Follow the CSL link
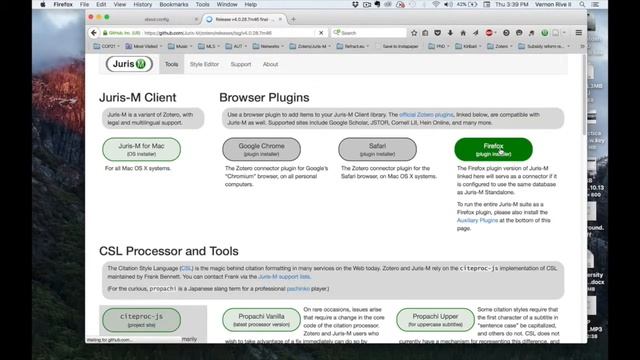This screenshot has width=640, height=360. [x=186, y=268]
